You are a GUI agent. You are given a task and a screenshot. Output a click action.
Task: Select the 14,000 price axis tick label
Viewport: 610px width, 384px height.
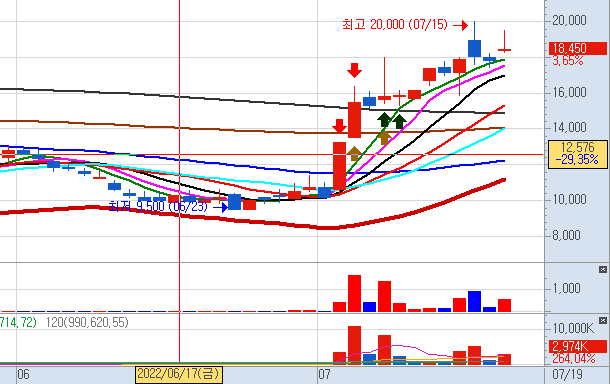click(569, 128)
